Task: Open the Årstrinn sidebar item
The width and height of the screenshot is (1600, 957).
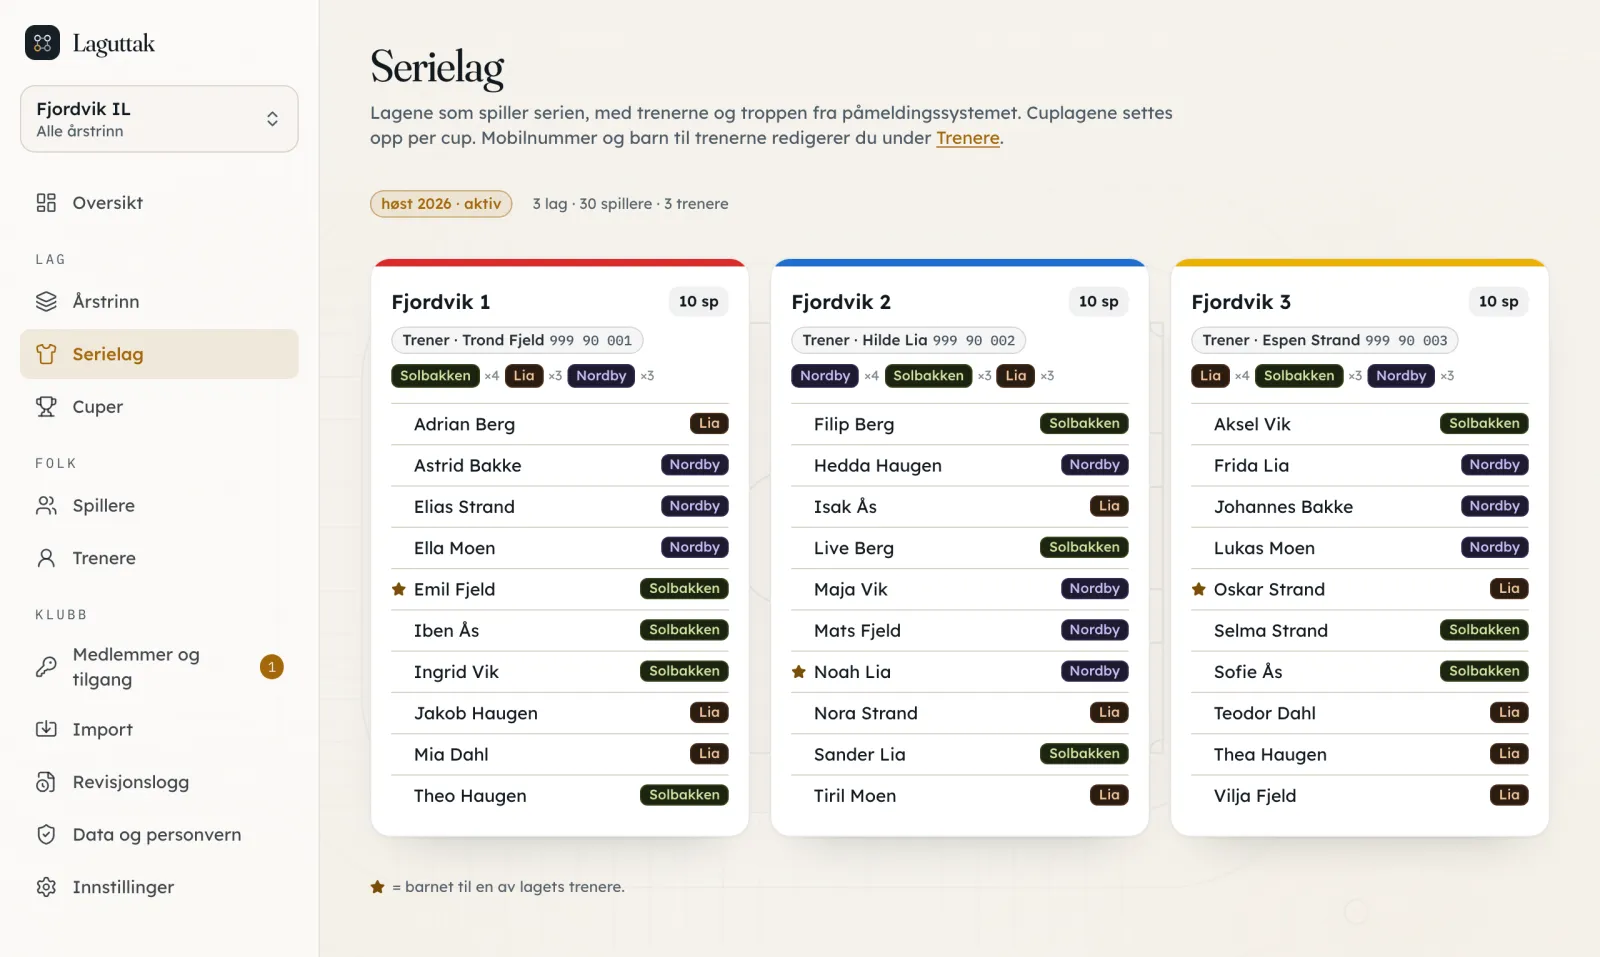Action: [159, 301]
